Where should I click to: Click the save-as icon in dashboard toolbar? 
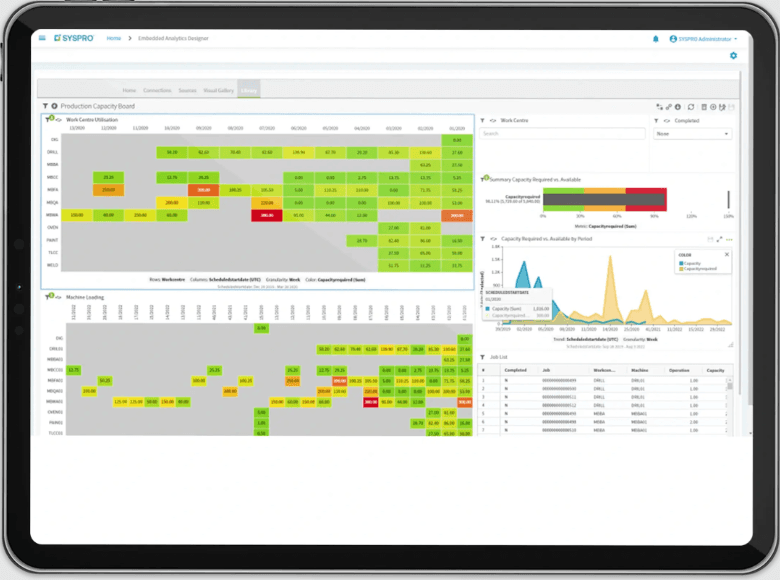[x=722, y=107]
